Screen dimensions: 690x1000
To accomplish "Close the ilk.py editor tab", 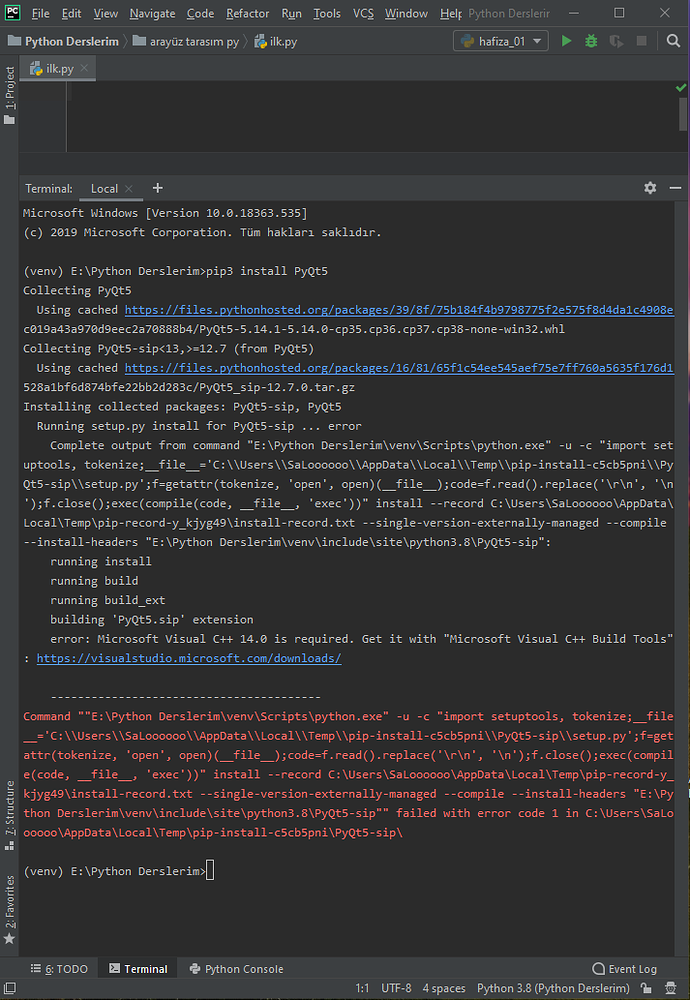I will [84, 68].
